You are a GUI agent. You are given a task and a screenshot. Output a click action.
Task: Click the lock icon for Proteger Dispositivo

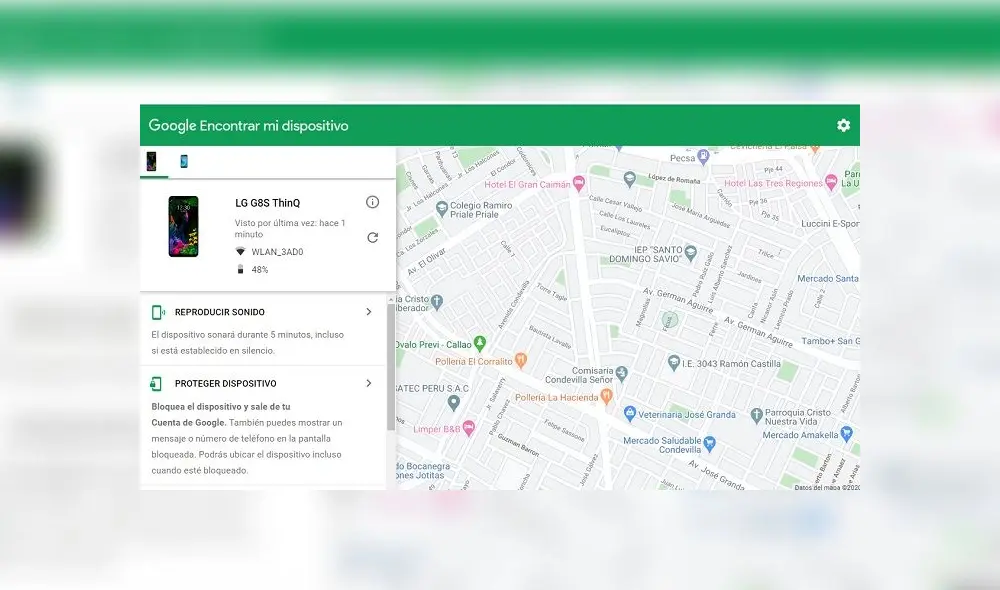click(x=155, y=383)
